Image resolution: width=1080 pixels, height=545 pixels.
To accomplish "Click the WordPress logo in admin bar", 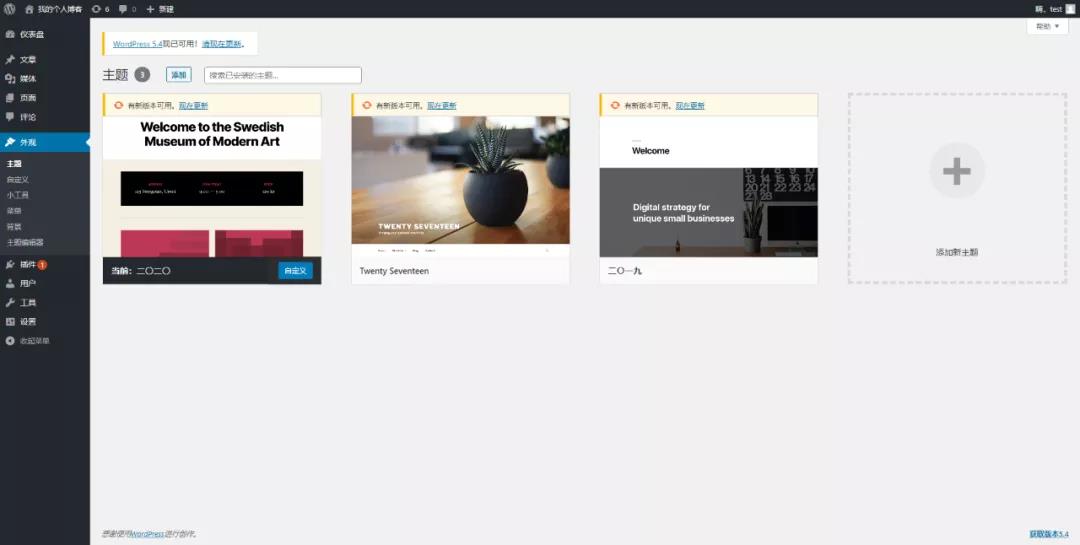I will (9, 9).
